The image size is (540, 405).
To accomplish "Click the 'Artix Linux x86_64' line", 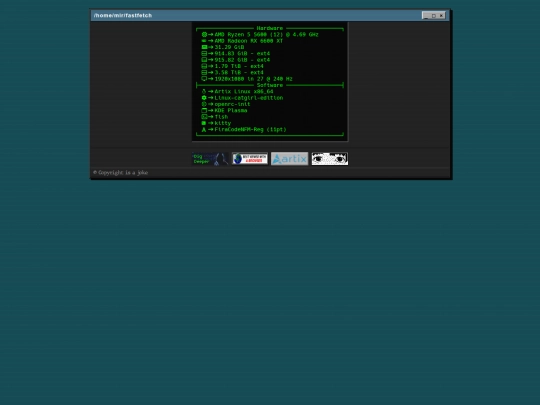I will [244, 92].
